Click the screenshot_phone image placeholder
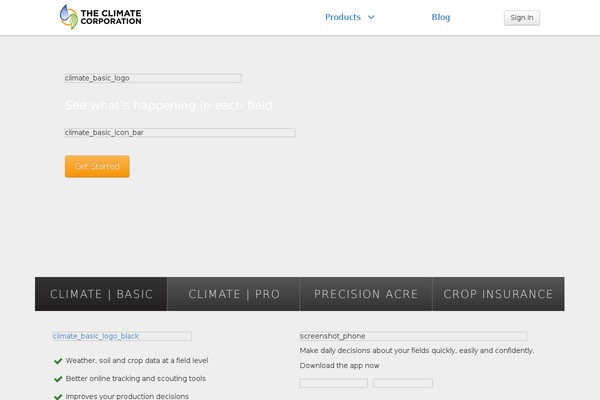This screenshot has width=600, height=400. [x=413, y=336]
